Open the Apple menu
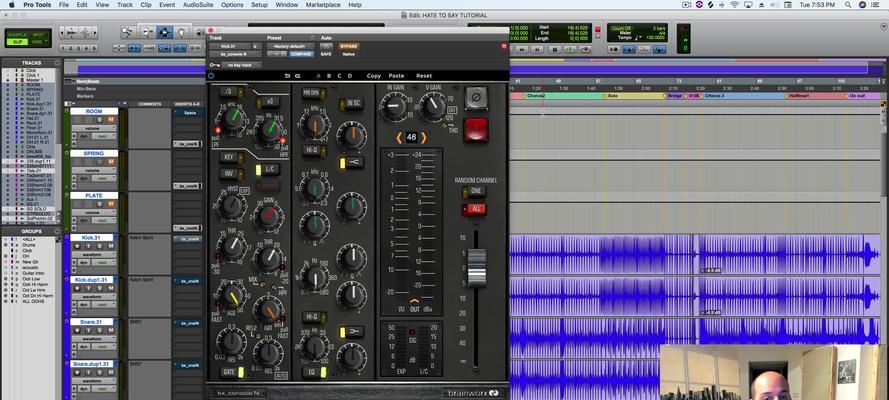The height and width of the screenshot is (400, 889). (11, 5)
